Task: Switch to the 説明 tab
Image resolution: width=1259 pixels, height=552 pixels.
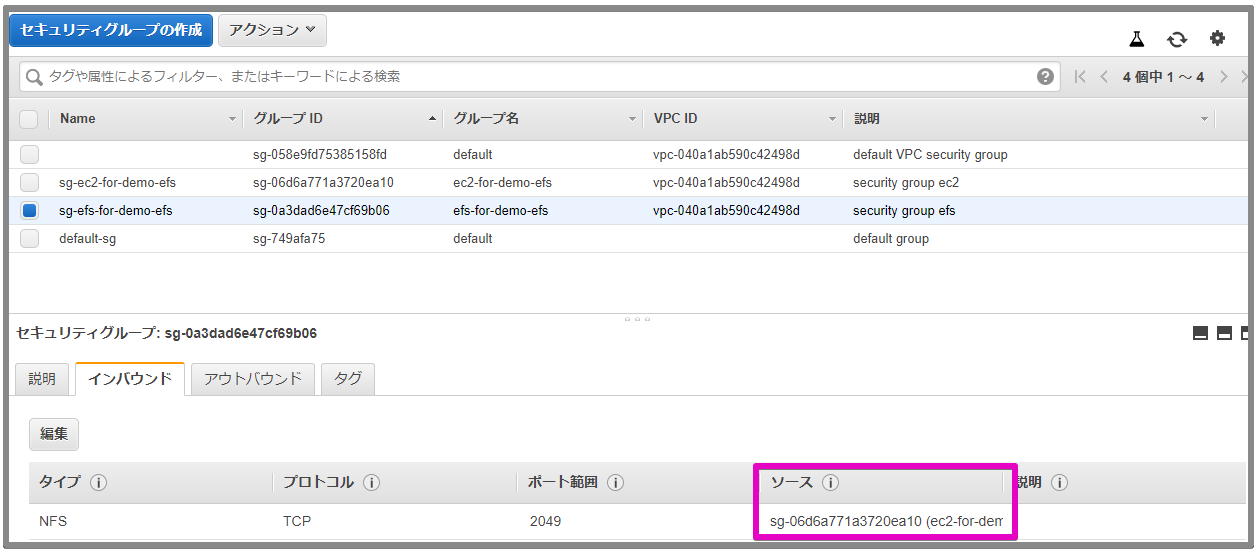Action: click(x=42, y=379)
